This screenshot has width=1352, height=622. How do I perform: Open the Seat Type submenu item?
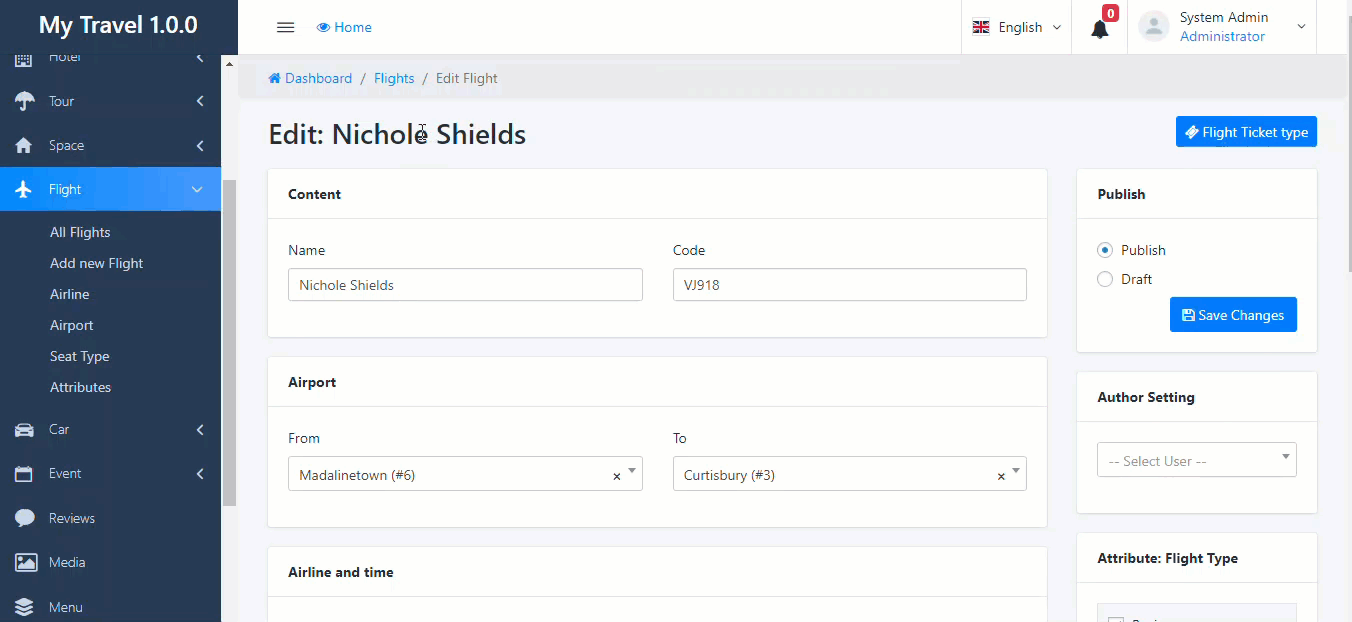tap(80, 356)
